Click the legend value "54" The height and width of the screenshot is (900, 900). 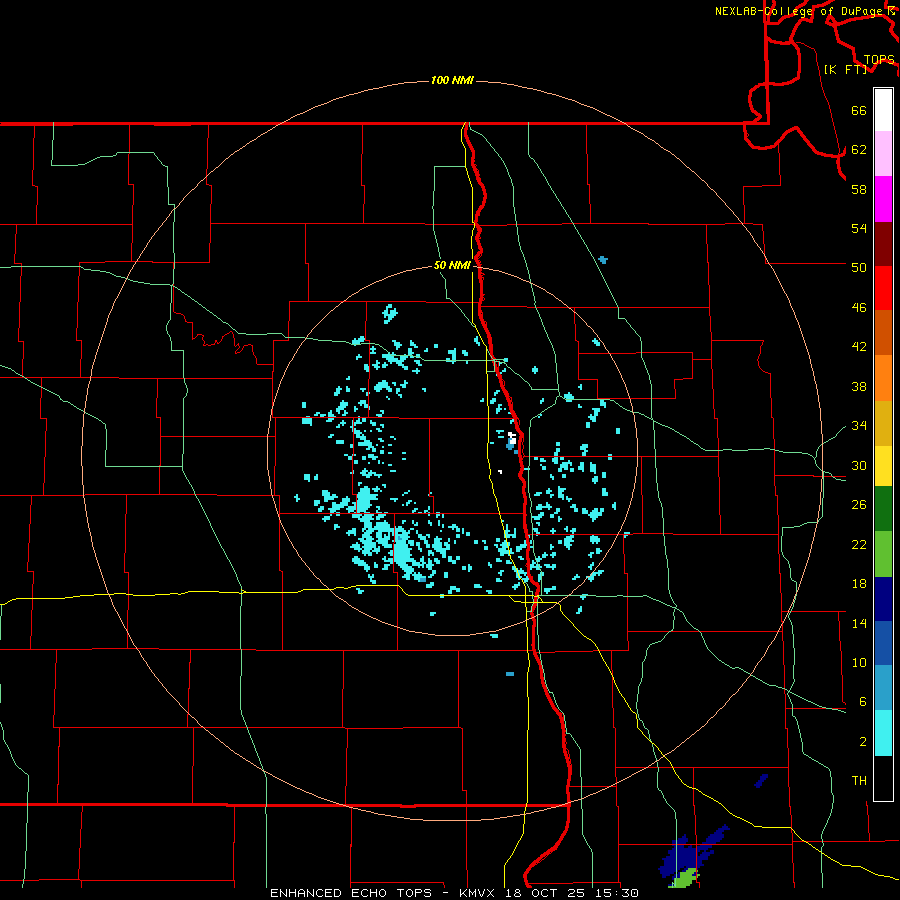(859, 228)
